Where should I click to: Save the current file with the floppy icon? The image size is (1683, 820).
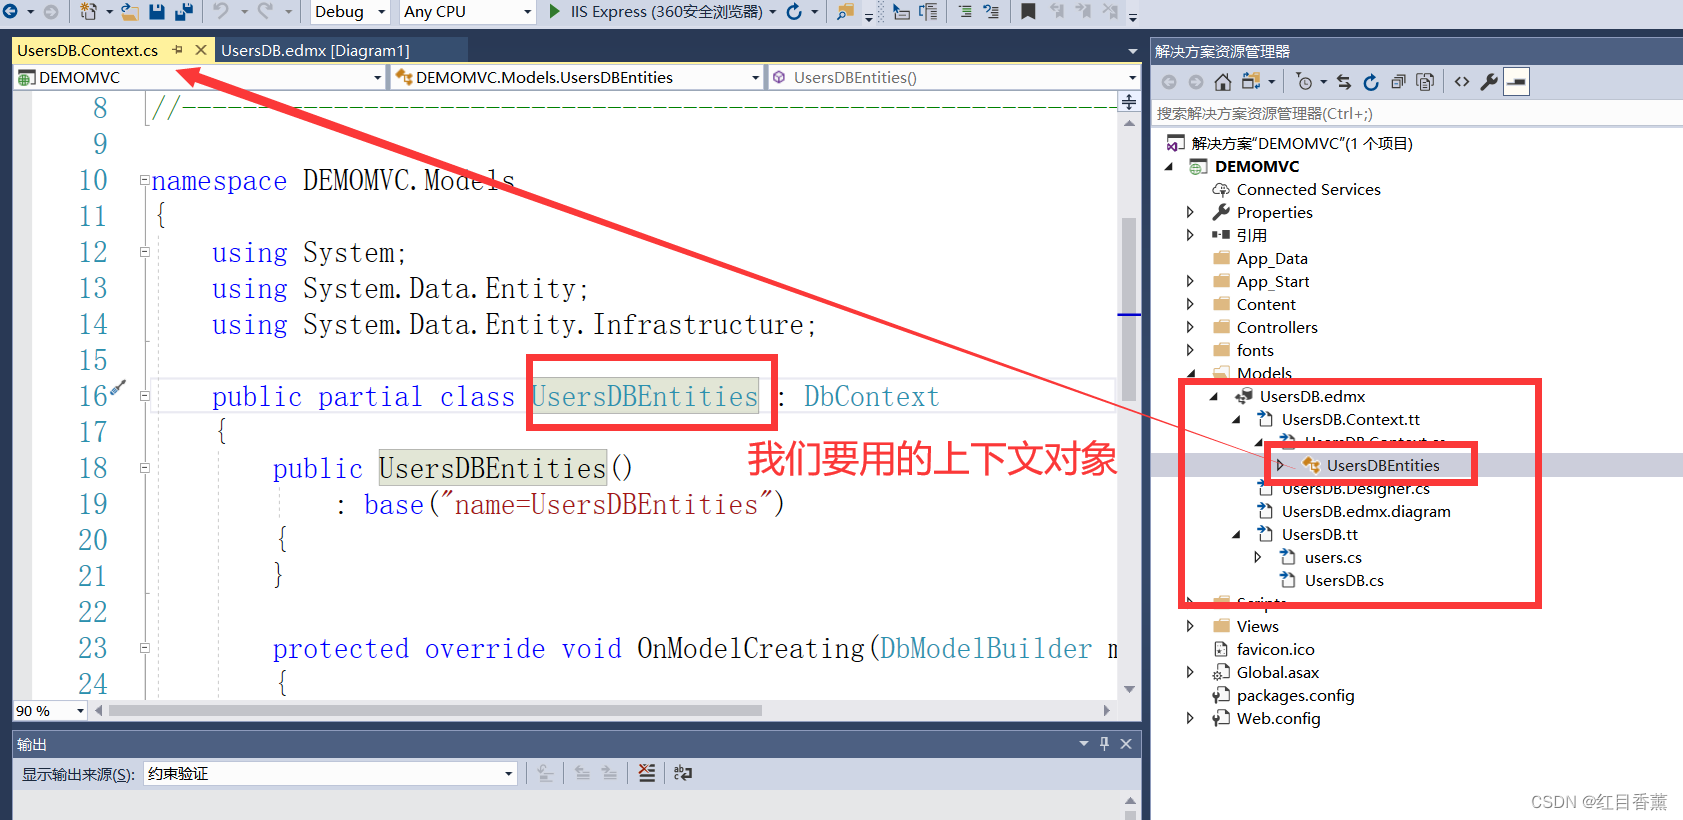[157, 12]
